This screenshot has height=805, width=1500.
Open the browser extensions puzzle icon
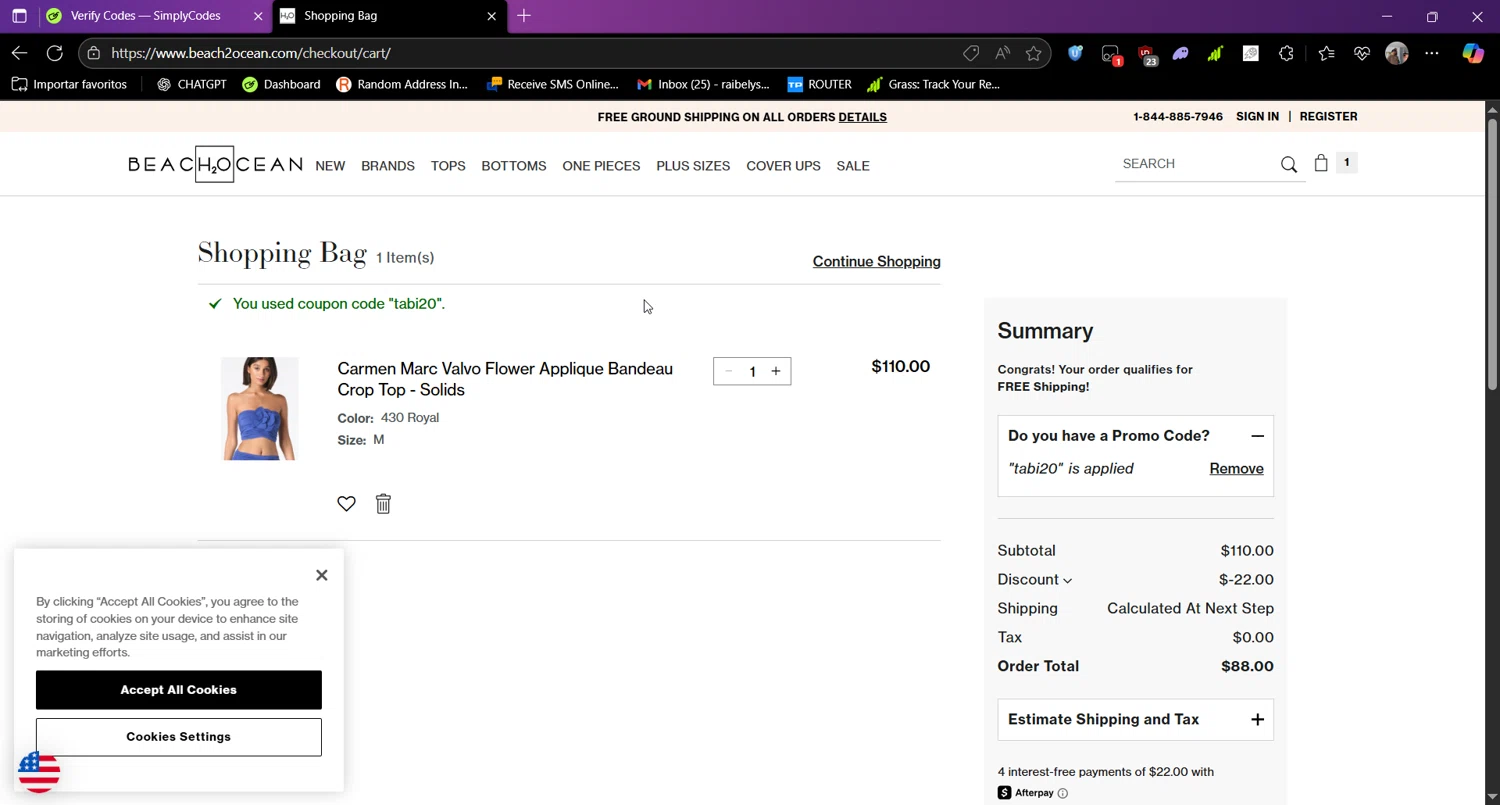1286,53
